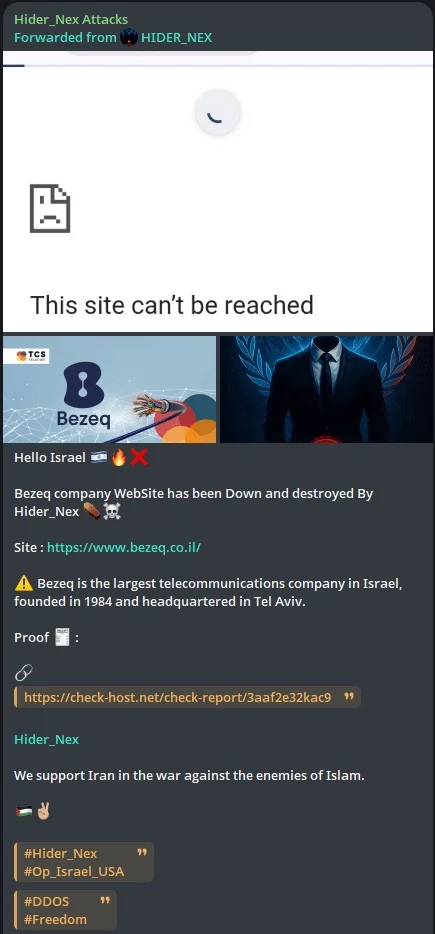This screenshot has width=435, height=934.
Task: Open the Bezeq logo image
Action: pyautogui.click(x=110, y=390)
